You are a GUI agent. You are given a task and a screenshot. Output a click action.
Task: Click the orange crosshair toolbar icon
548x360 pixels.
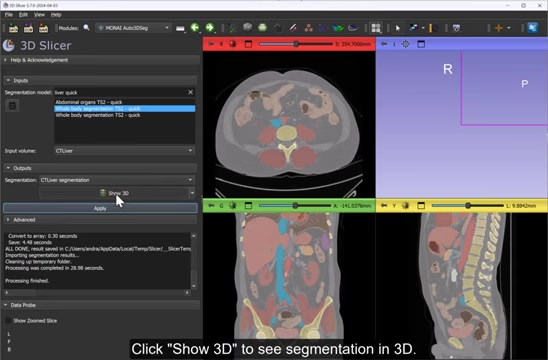[x=499, y=28]
